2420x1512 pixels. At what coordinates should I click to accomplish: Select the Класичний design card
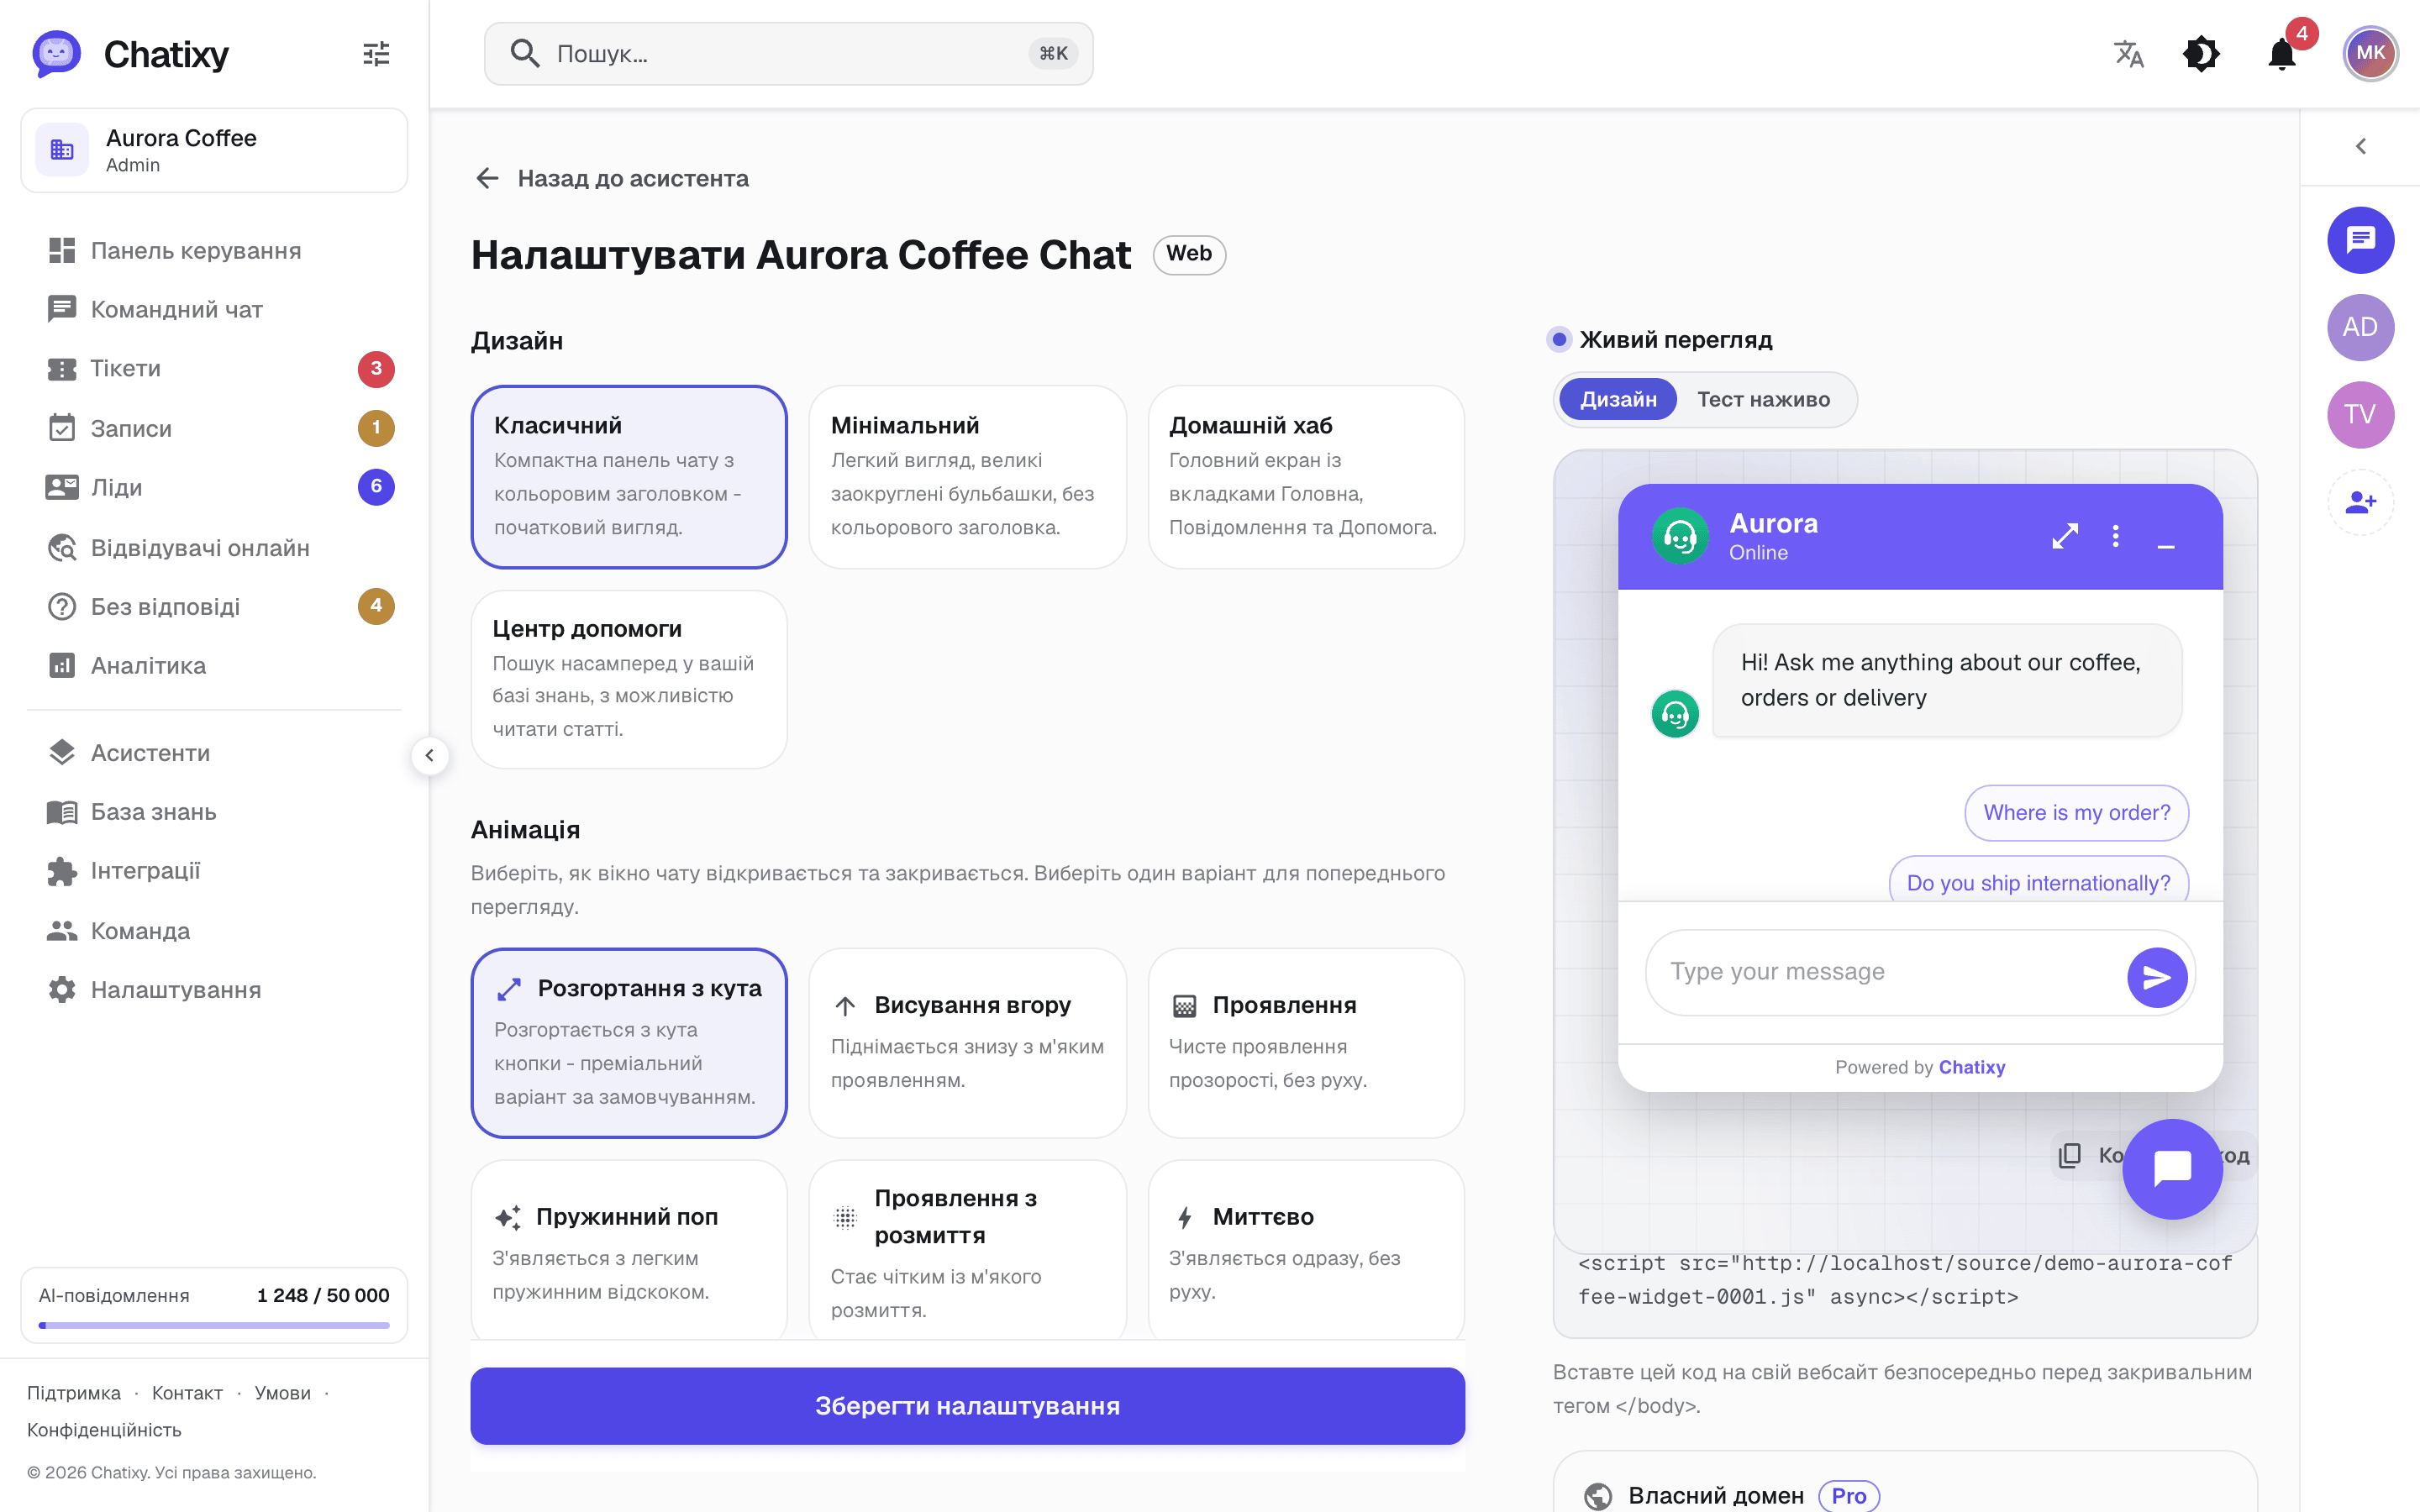[629, 477]
